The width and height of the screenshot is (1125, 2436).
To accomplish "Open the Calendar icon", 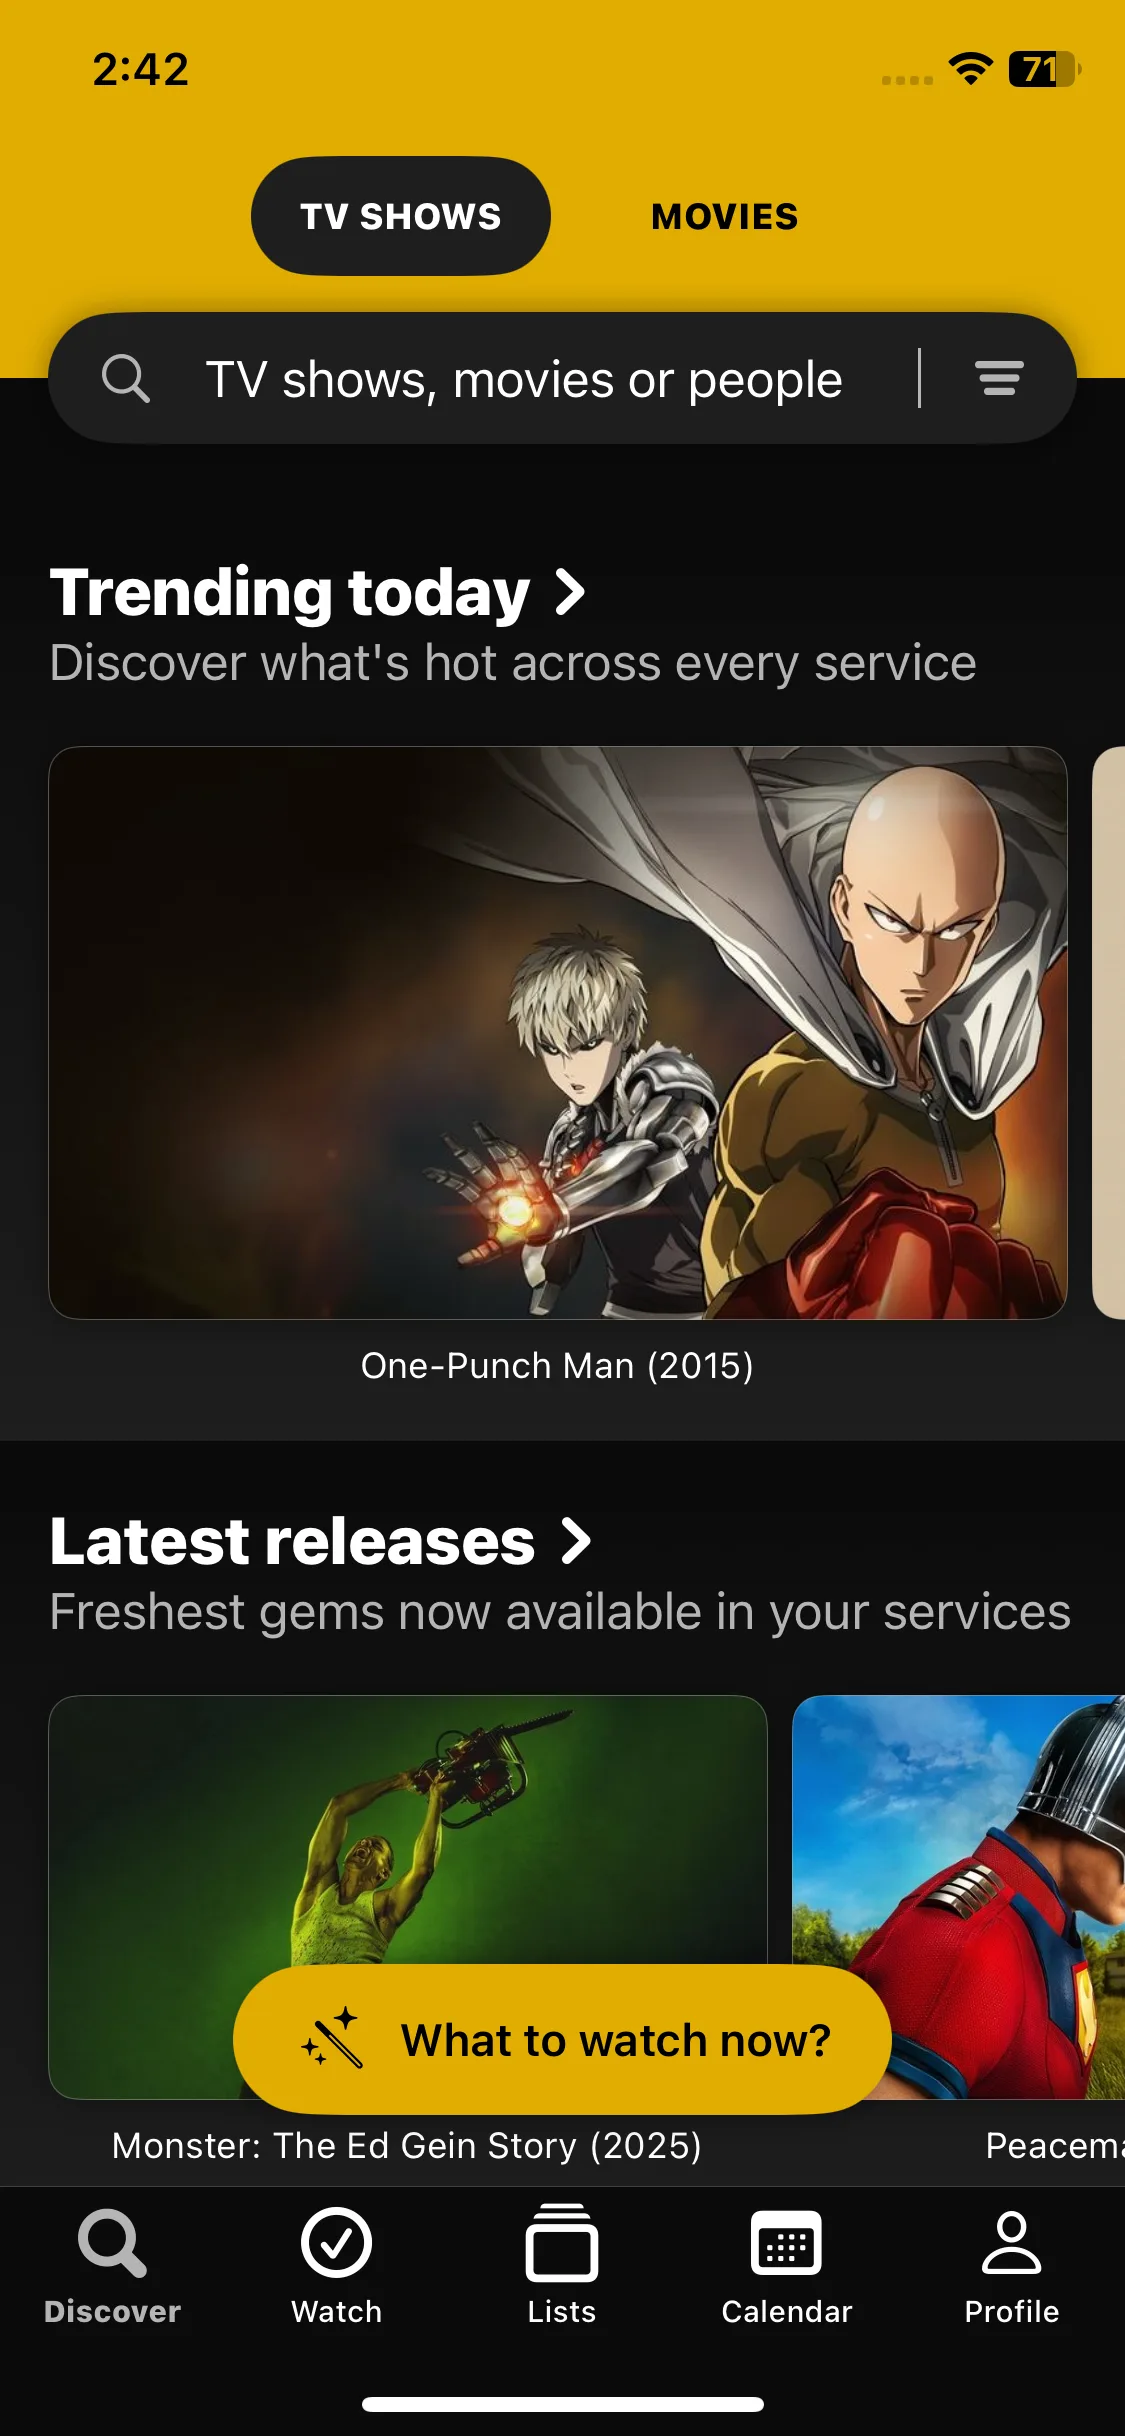I will point(787,2243).
